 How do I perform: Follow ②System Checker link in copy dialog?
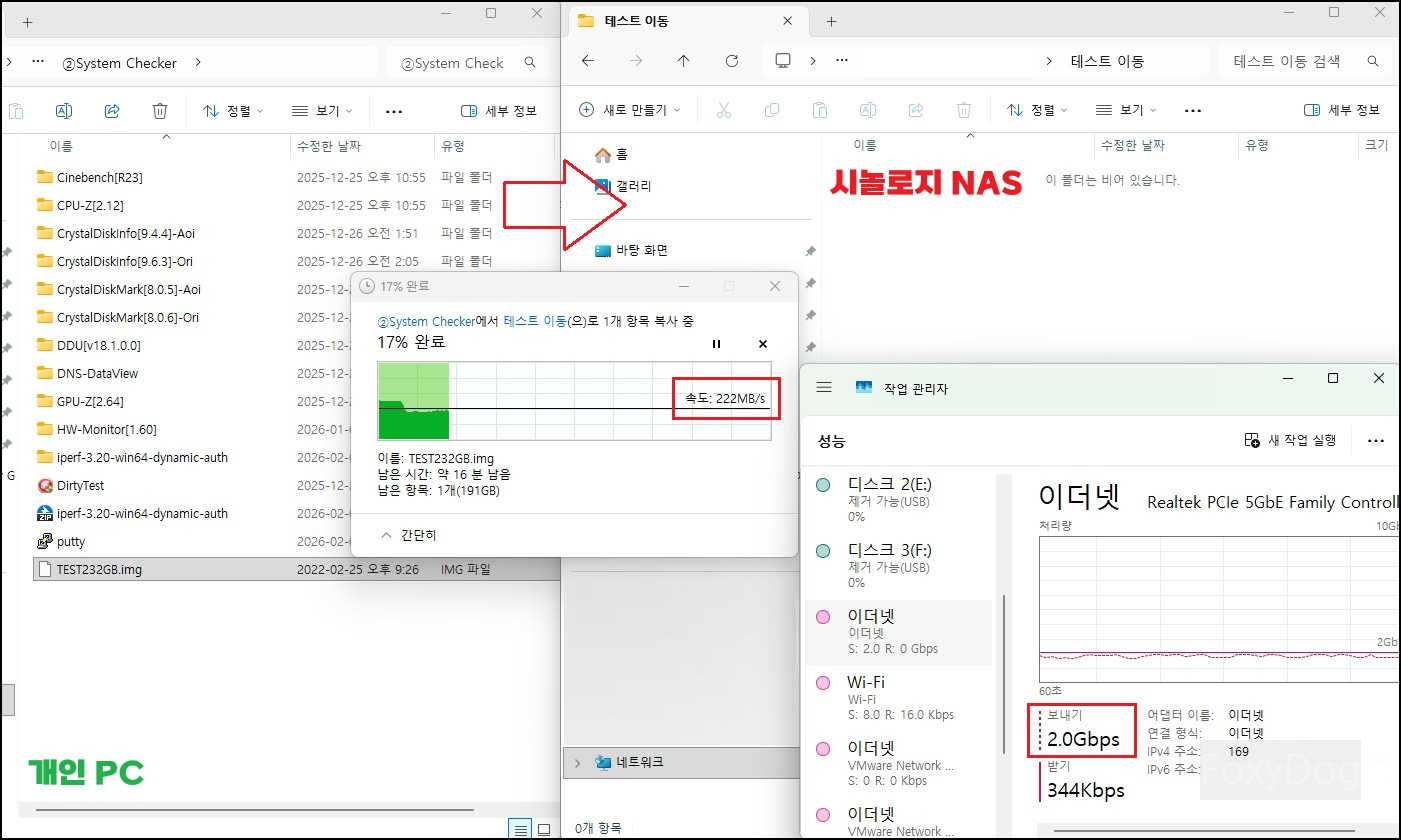click(x=424, y=321)
